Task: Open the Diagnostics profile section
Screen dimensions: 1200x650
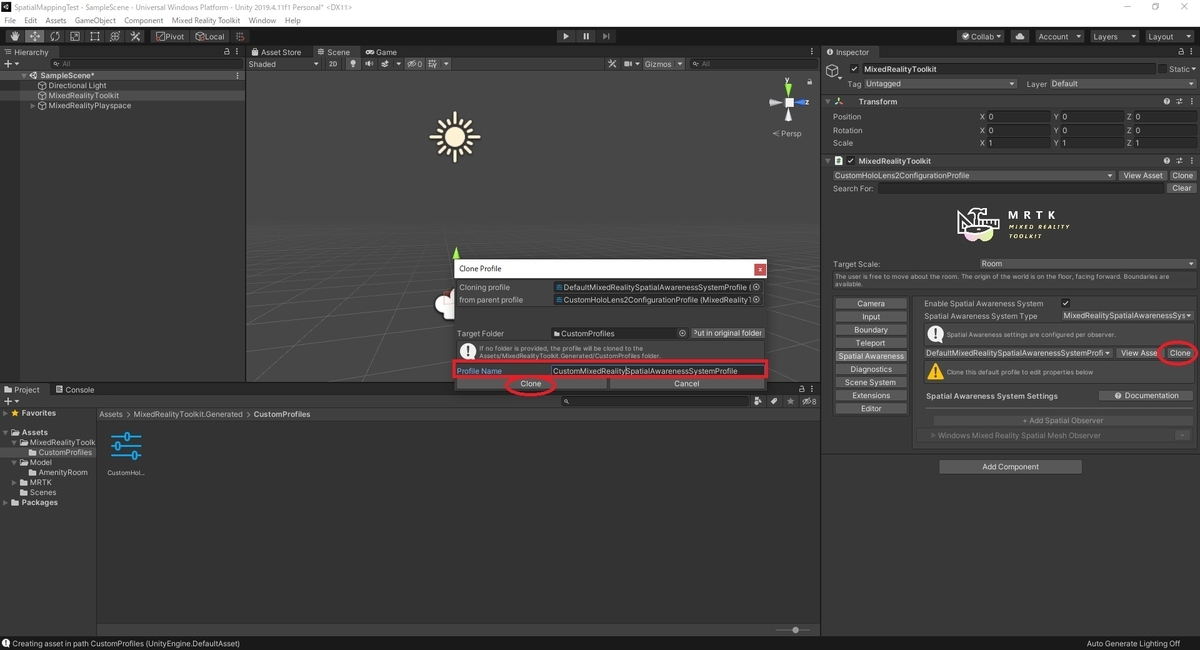Action: coord(871,369)
